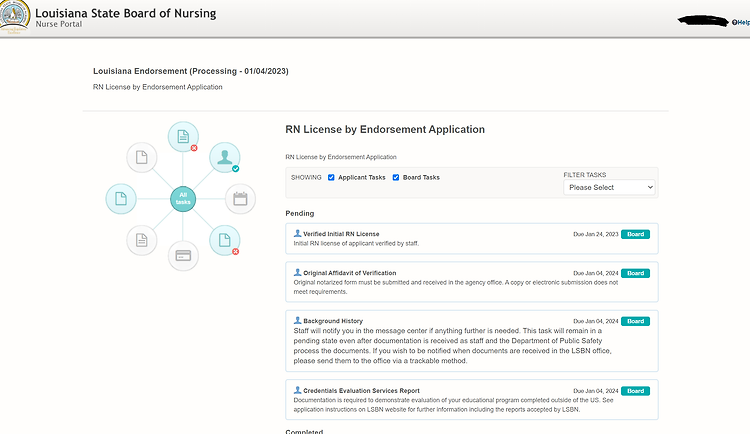Open the Help link in header
The image size is (750, 434).
click(740, 22)
